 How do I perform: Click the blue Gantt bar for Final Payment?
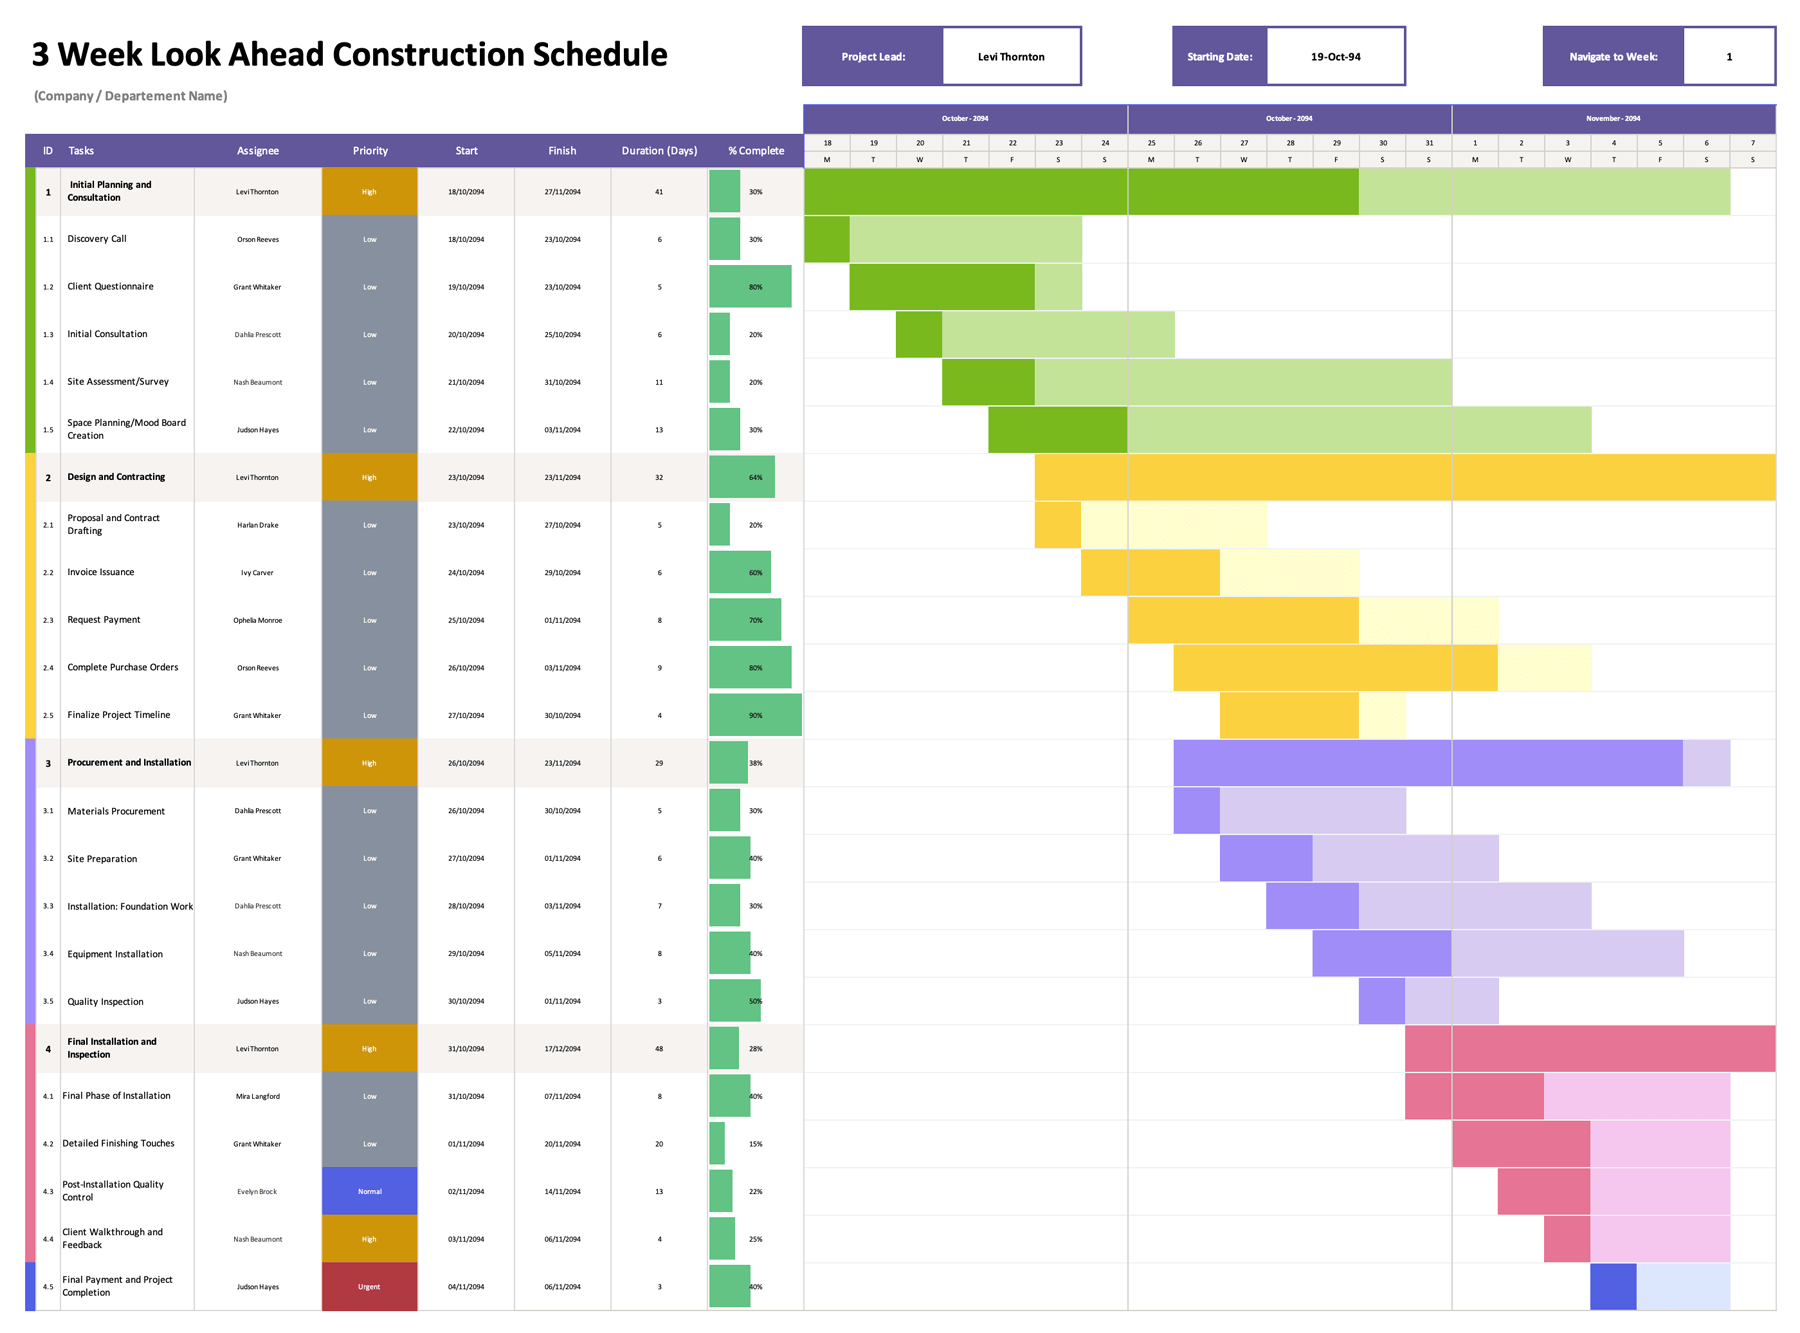1613,1287
